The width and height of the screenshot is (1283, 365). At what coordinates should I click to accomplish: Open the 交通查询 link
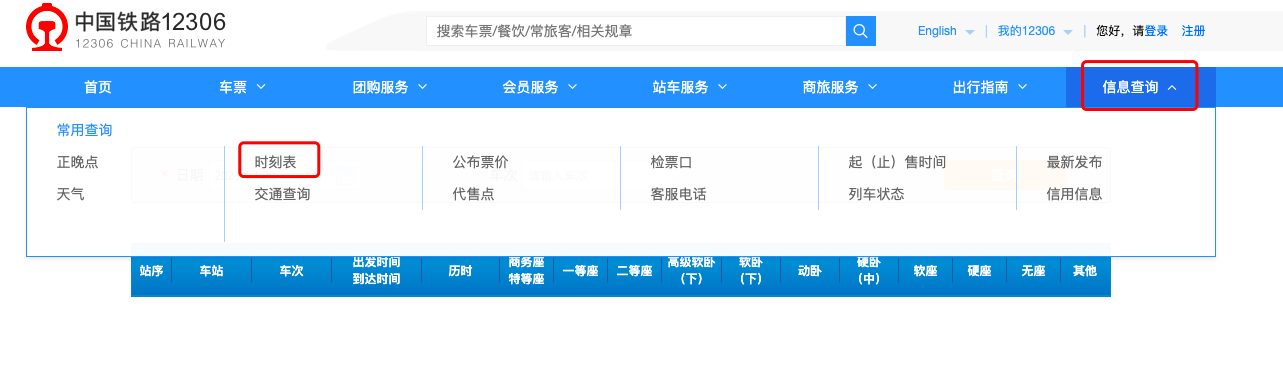tap(283, 194)
